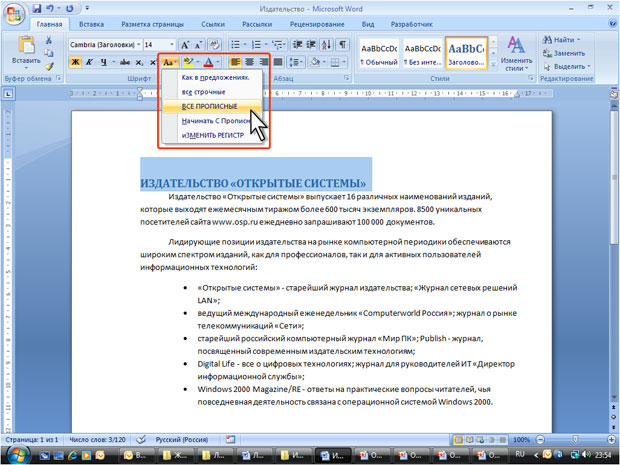Apply the red font color button
The height and width of the screenshot is (465, 620).
point(208,62)
